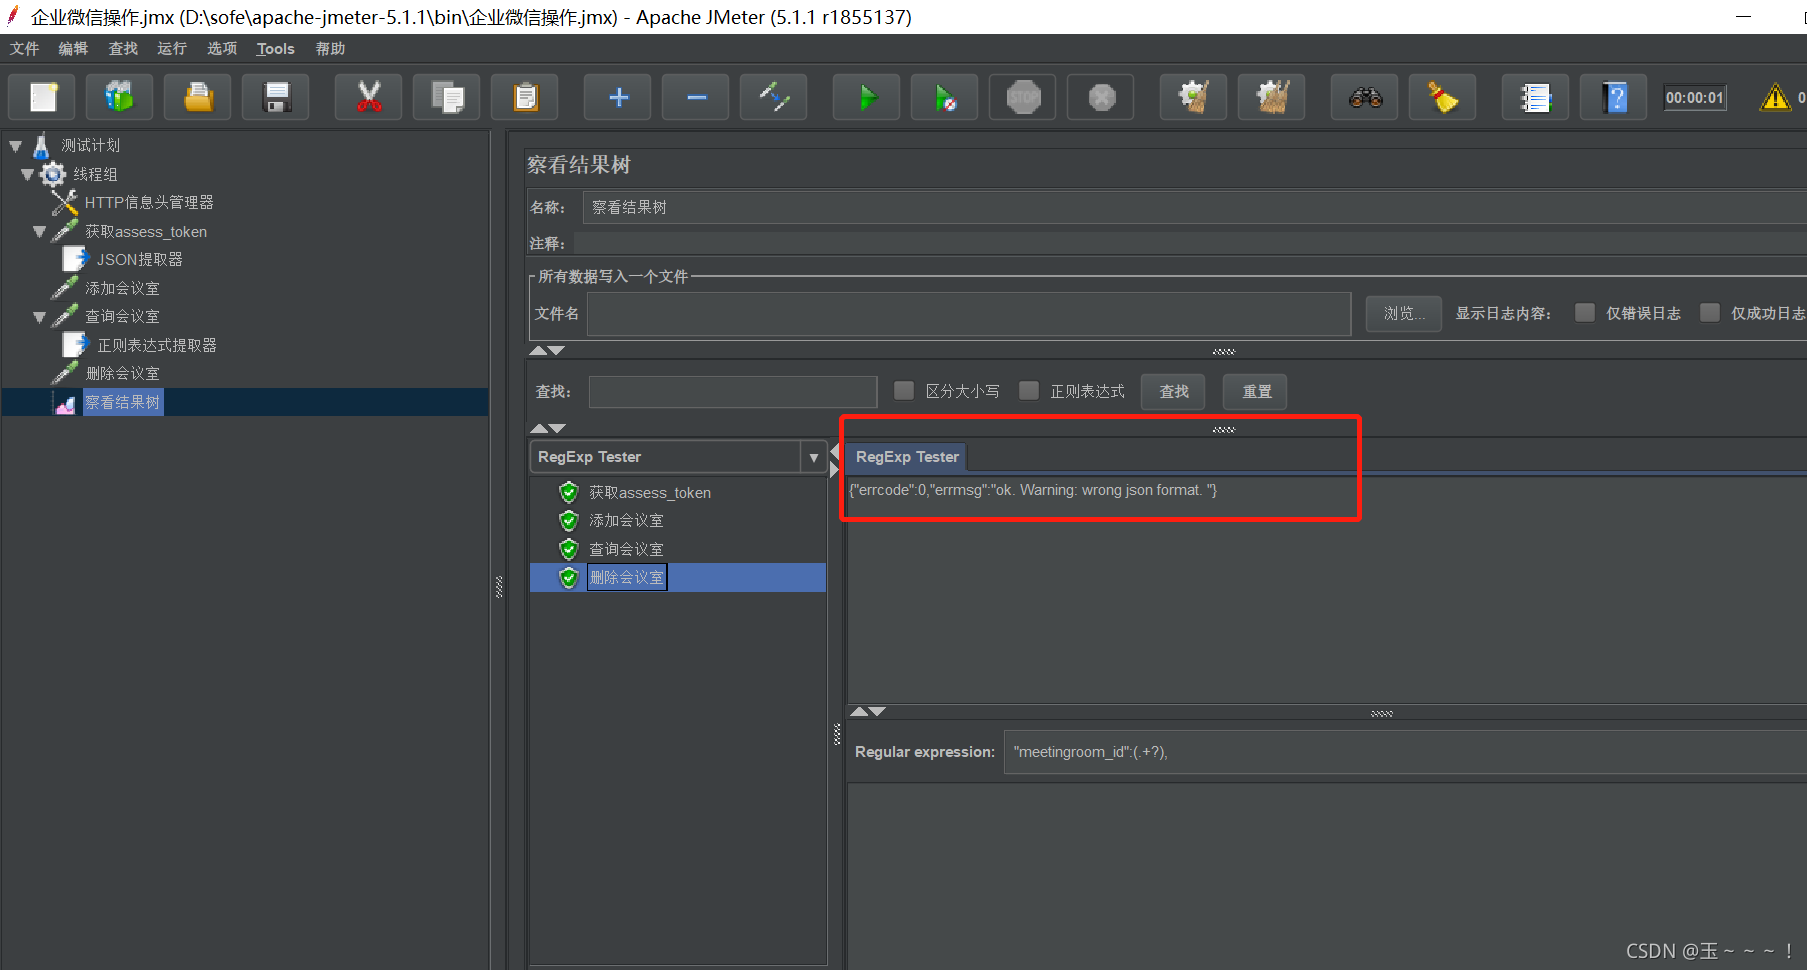Collapse the 获取assess_token sampler node
Image resolution: width=1807 pixels, height=970 pixels.
tap(39, 231)
